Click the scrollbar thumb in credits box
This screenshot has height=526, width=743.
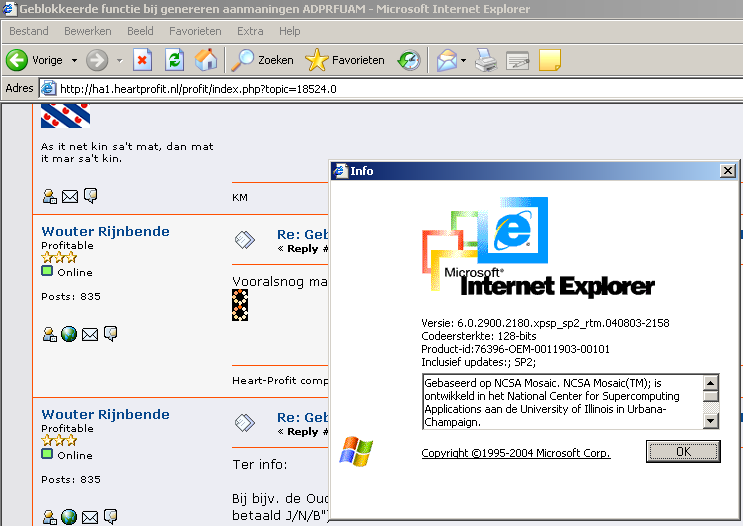click(x=711, y=396)
